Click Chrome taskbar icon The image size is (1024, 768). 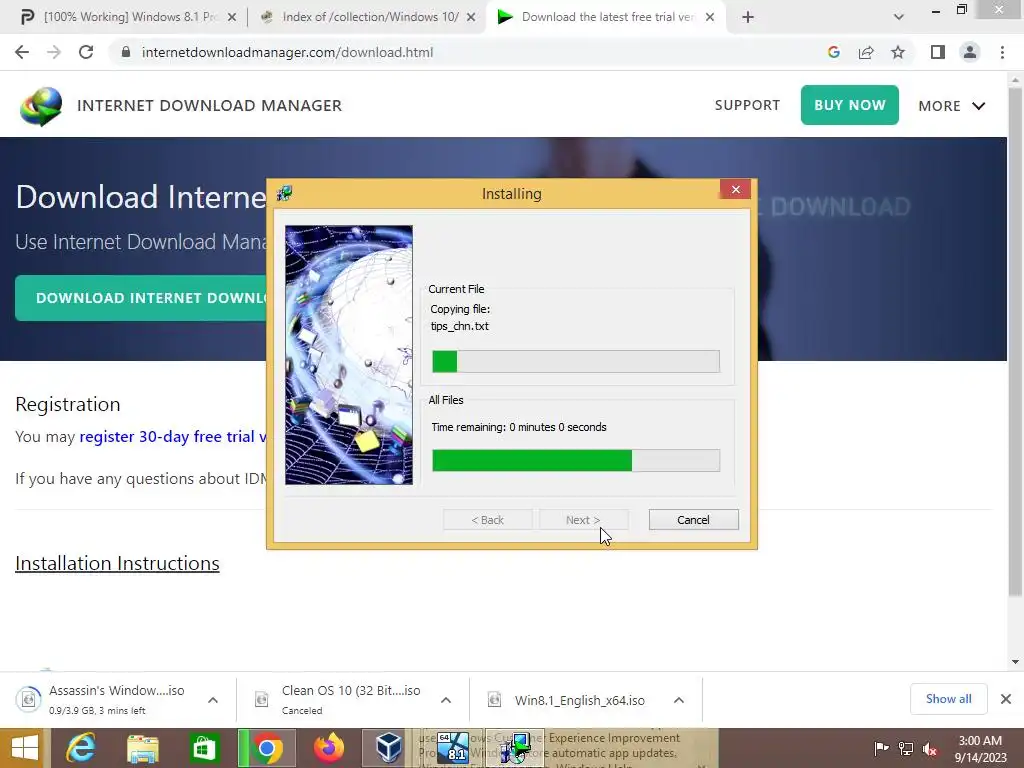(x=266, y=748)
